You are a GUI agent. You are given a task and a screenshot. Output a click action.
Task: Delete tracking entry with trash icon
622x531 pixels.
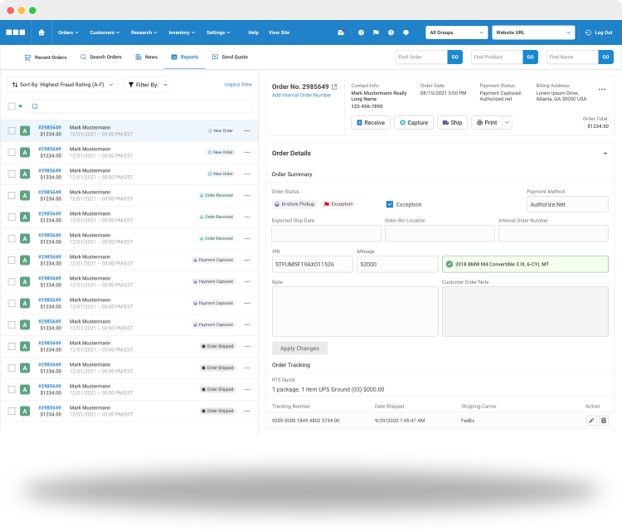coord(603,420)
